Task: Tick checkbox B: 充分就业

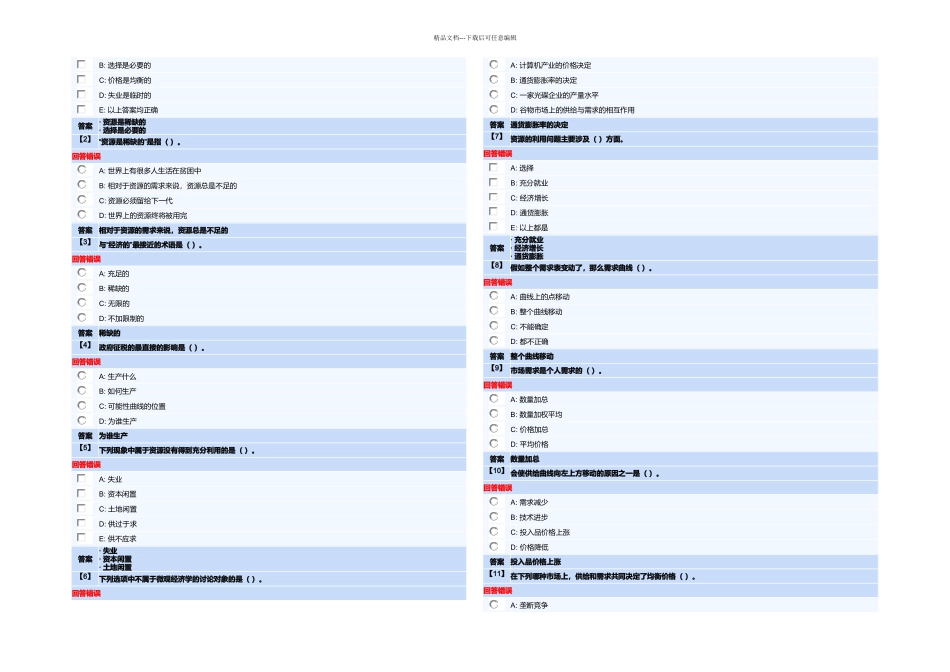Action: pos(493,182)
